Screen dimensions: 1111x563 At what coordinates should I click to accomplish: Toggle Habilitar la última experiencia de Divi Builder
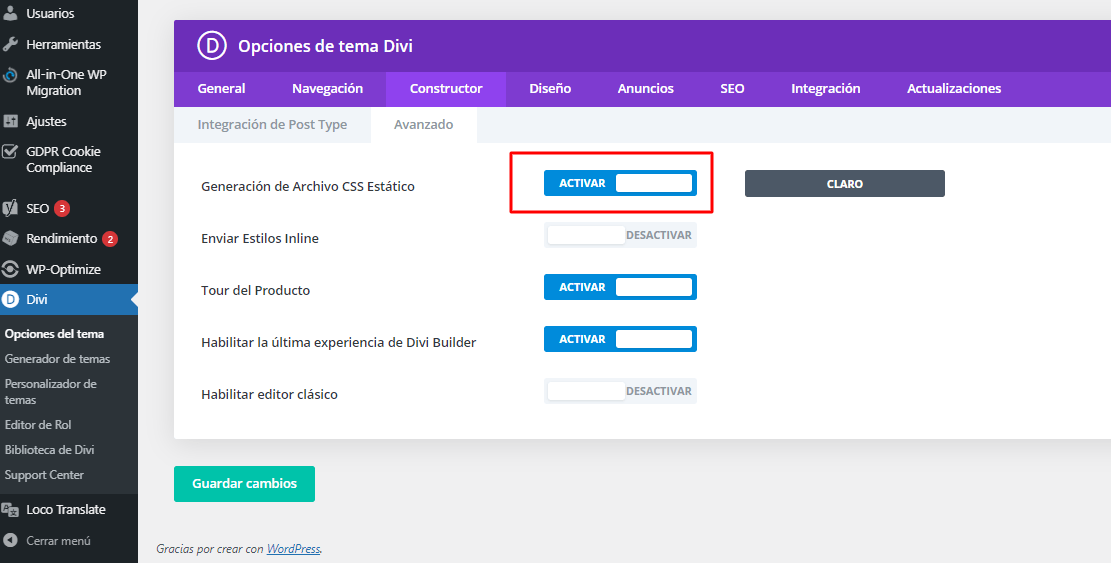coord(620,339)
